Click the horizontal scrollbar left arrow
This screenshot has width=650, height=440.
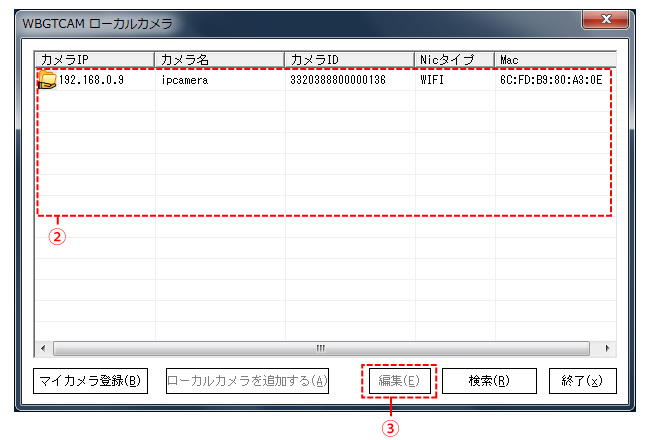click(x=43, y=348)
